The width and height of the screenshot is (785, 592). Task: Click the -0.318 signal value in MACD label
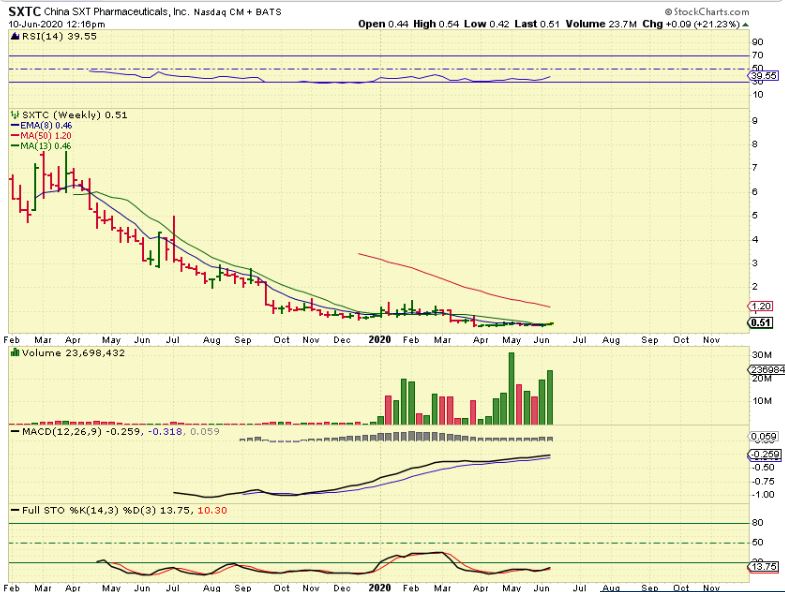[x=165, y=431]
